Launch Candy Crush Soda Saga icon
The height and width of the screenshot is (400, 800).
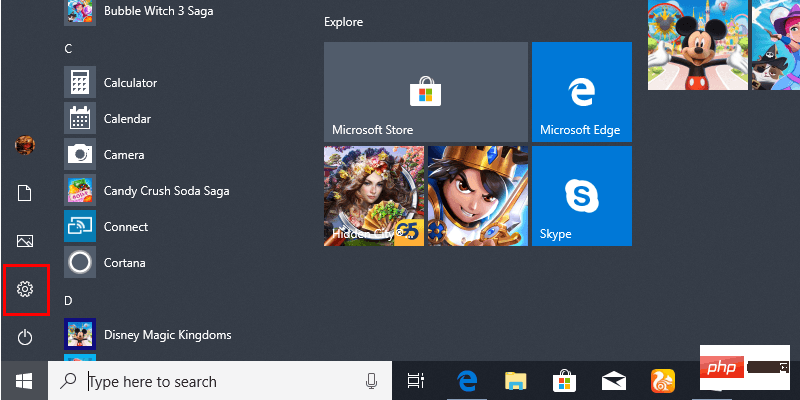[x=80, y=190]
